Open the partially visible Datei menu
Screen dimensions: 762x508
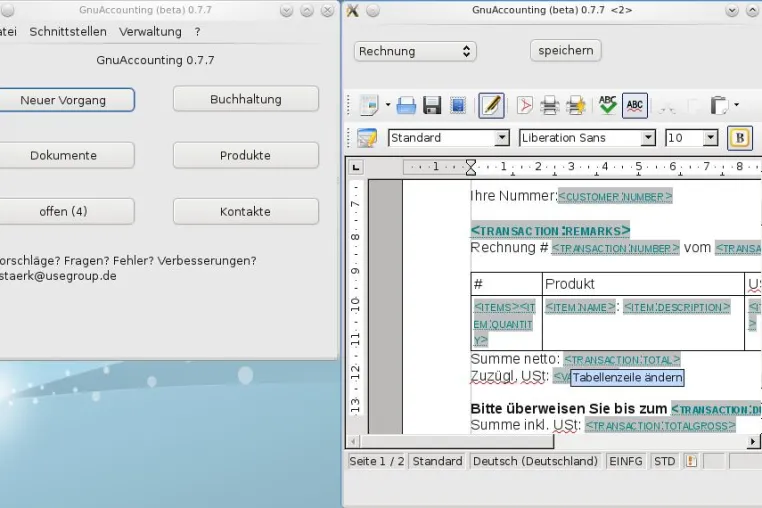pyautogui.click(x=8, y=32)
